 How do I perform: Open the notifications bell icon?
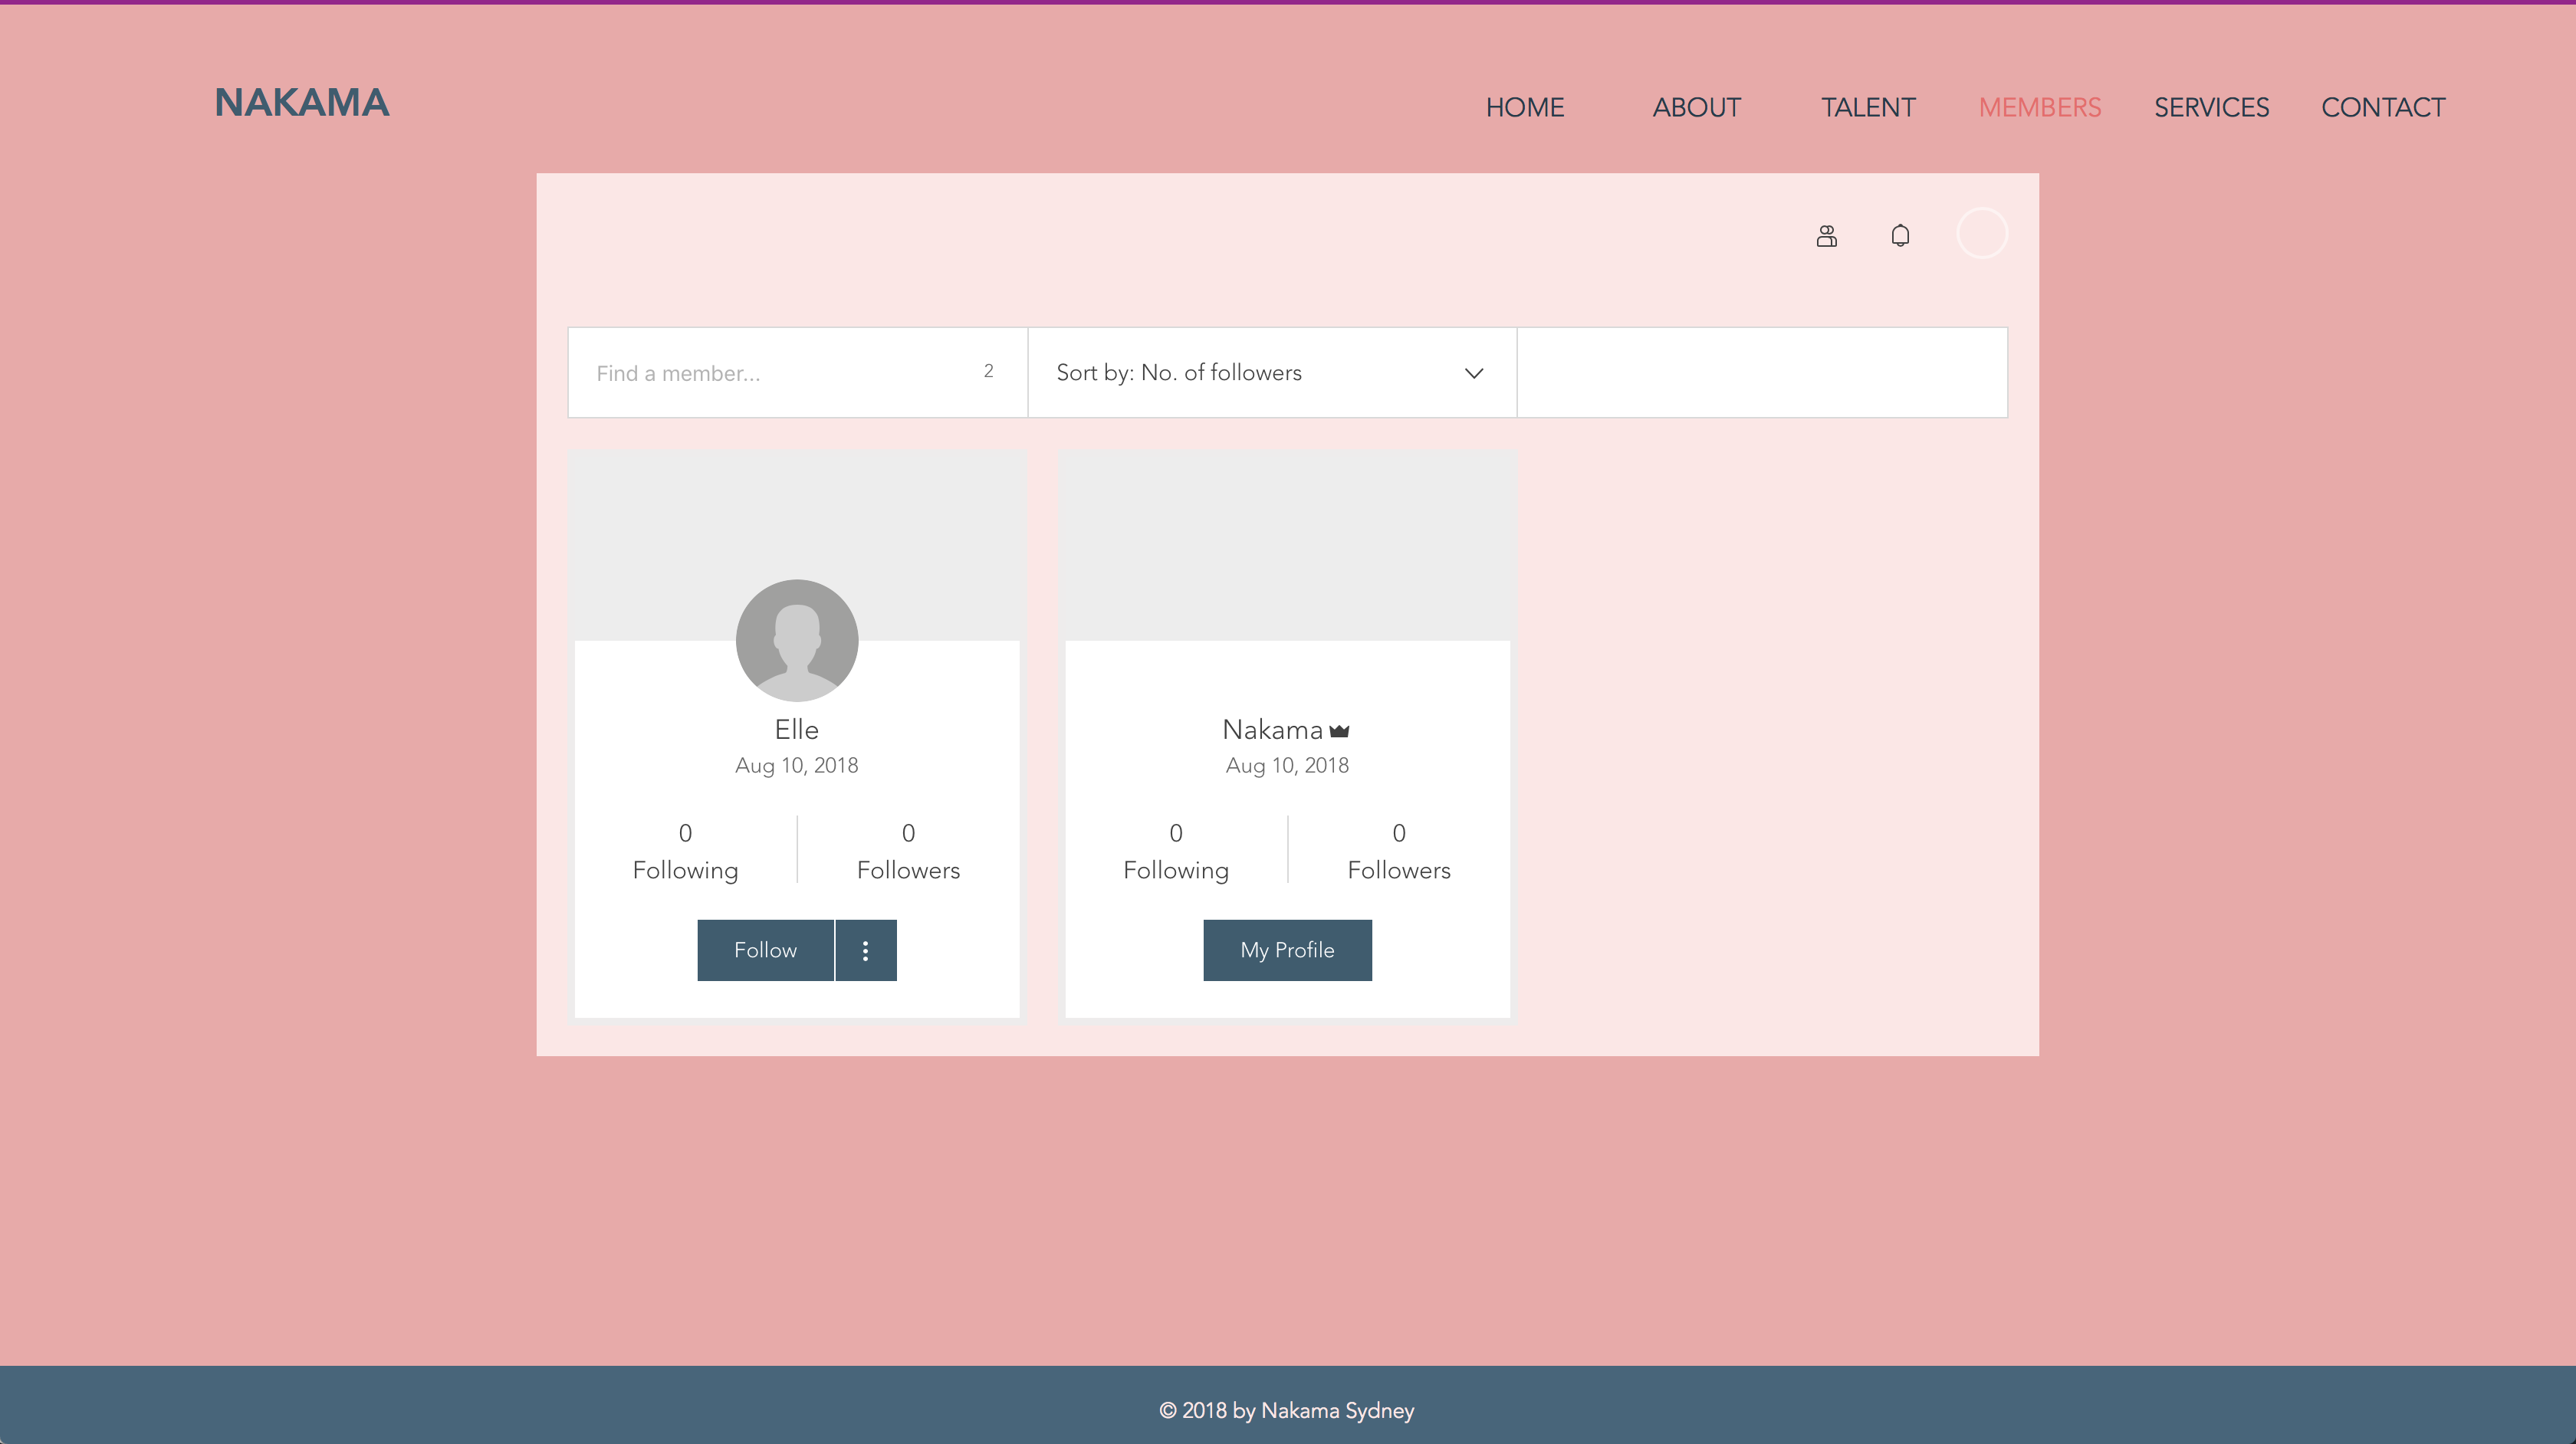[1900, 236]
